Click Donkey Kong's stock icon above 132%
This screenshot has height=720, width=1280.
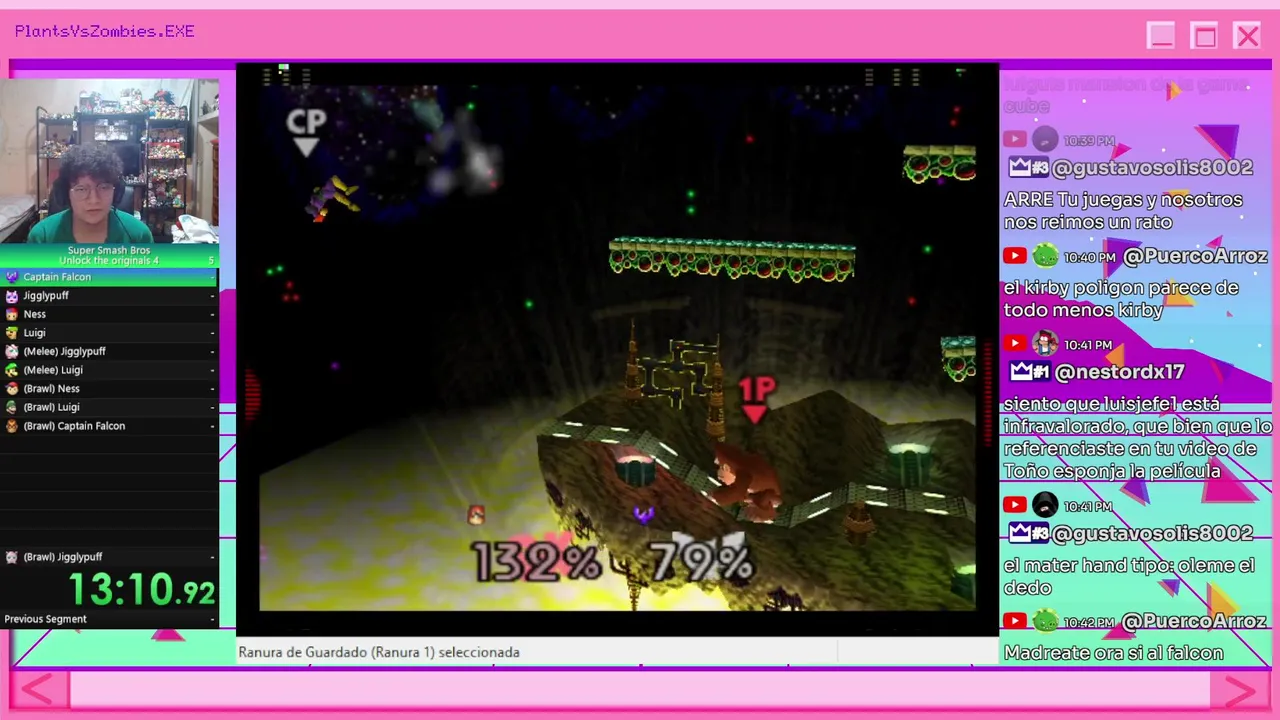click(476, 515)
